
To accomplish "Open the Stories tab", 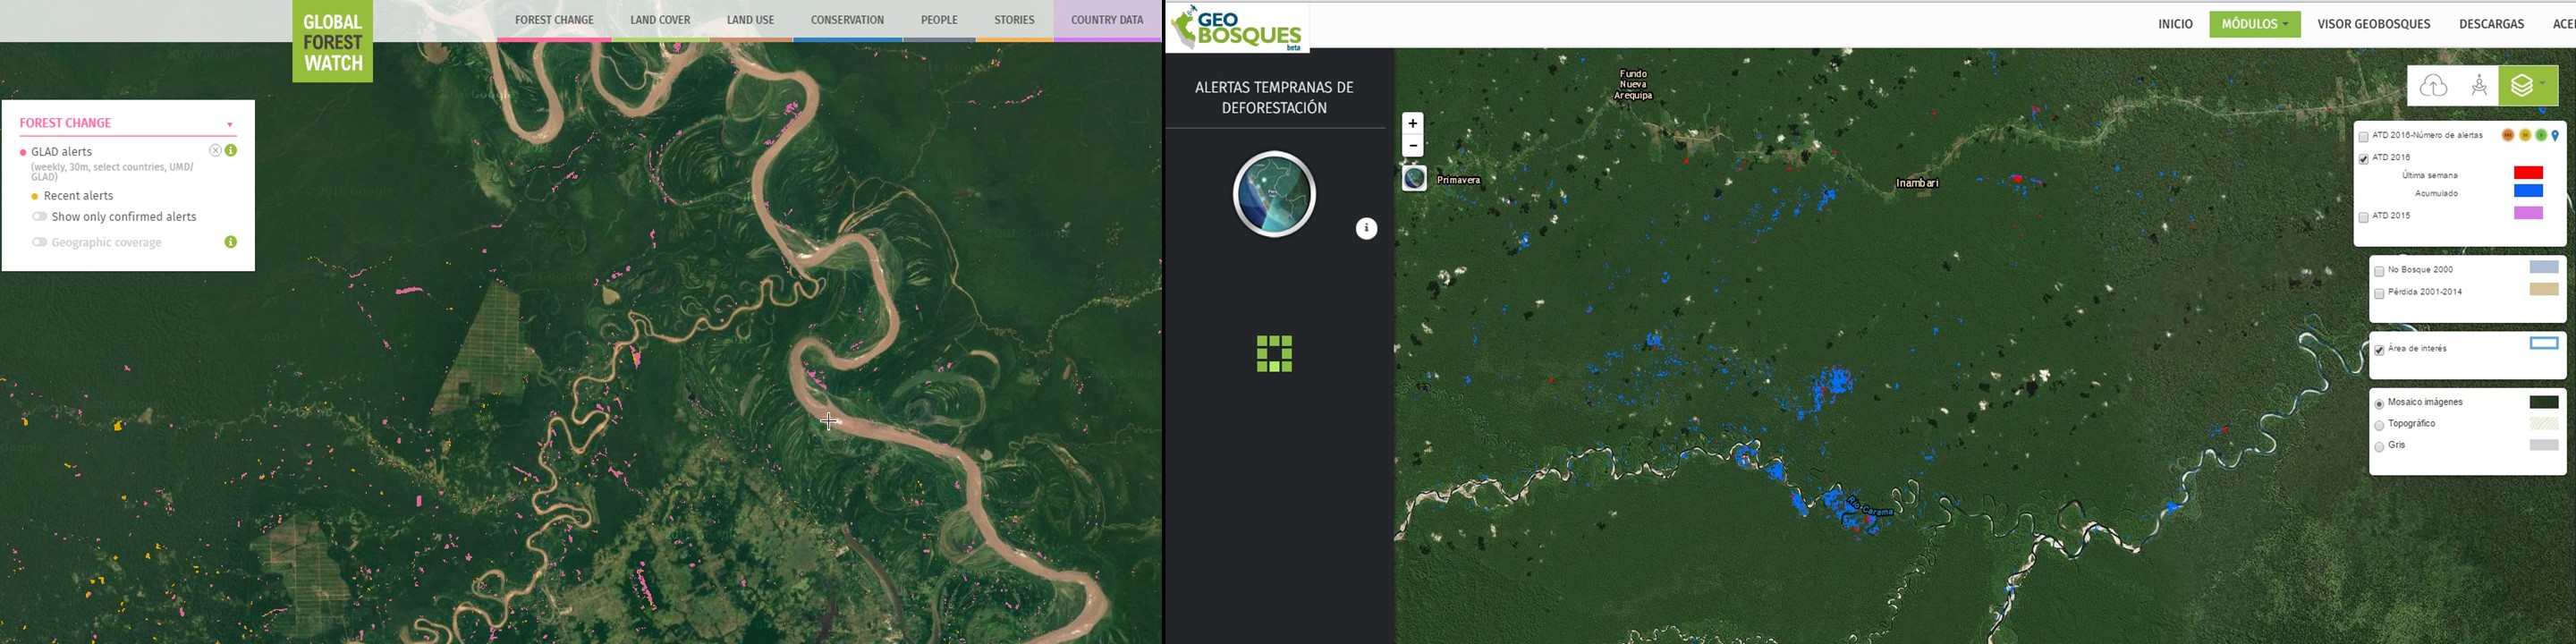I will (x=1014, y=20).
